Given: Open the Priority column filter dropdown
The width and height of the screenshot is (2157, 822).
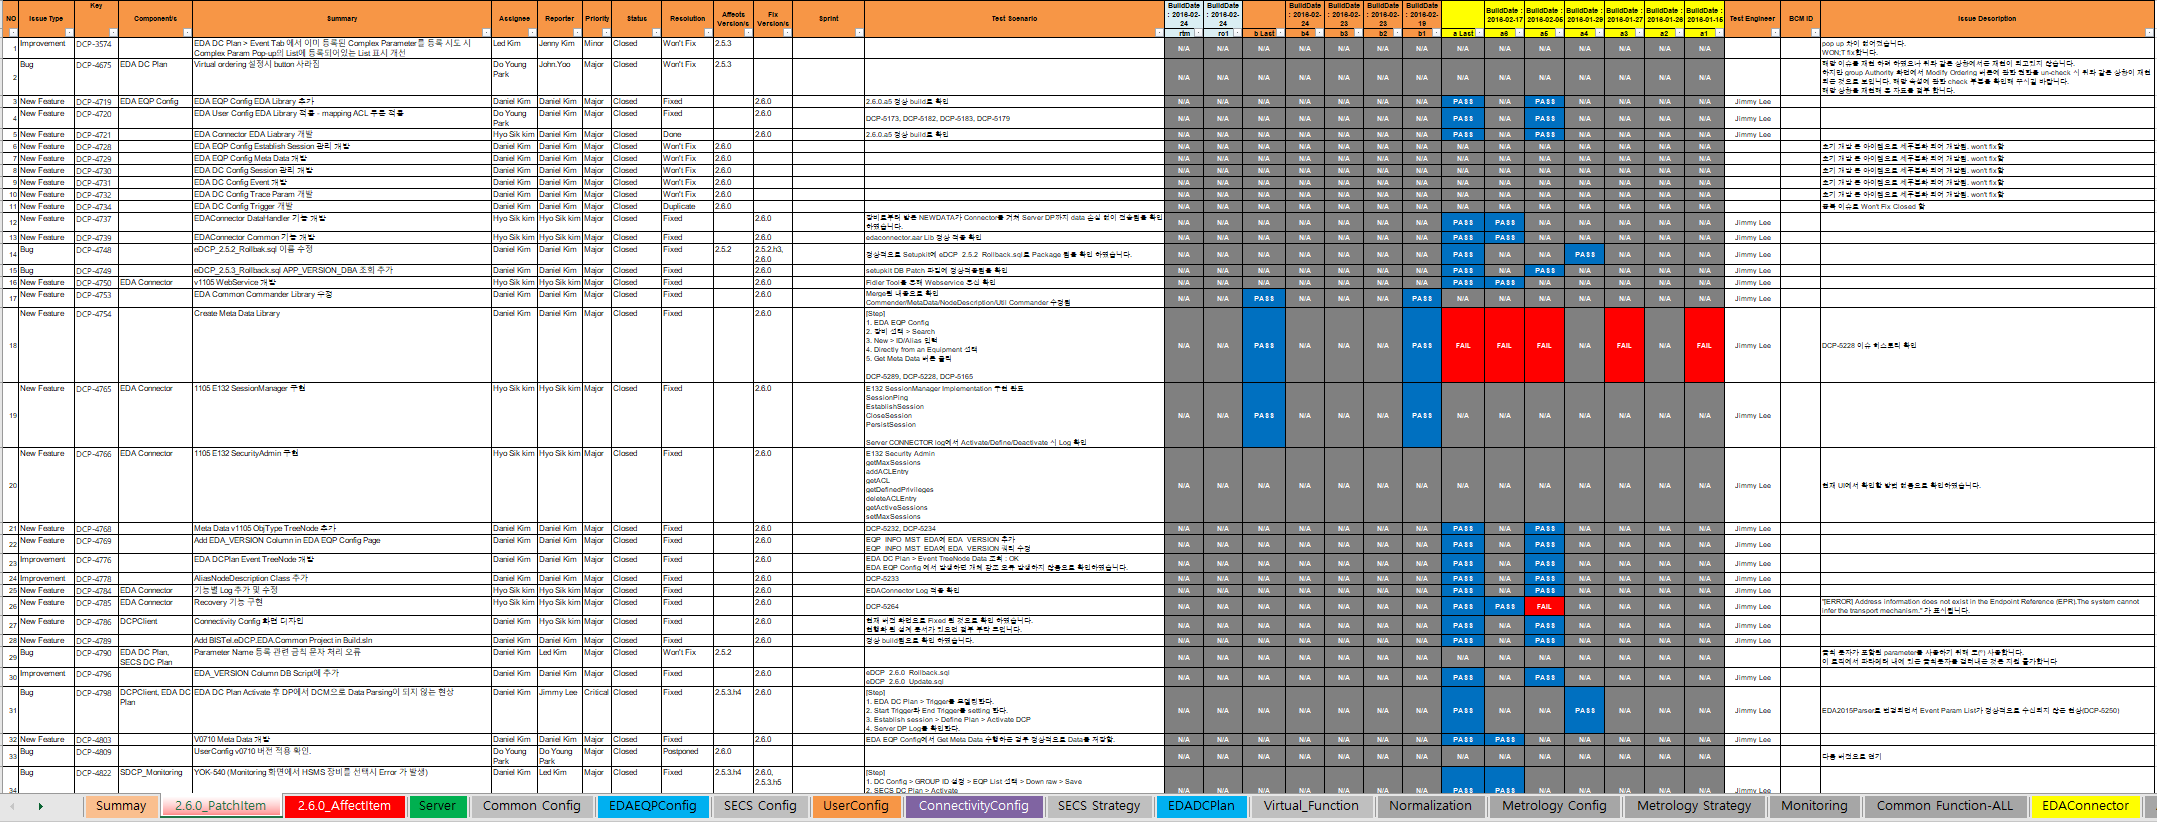Looking at the screenshot, I should [606, 33].
